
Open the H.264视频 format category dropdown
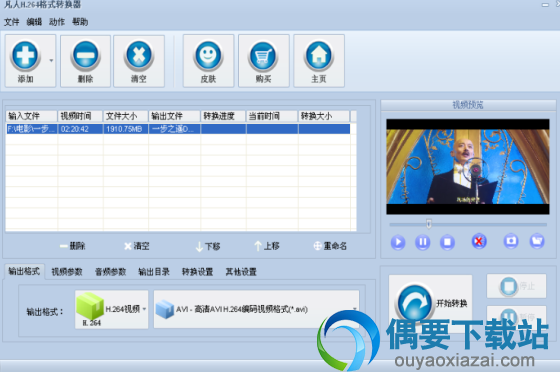[111, 309]
